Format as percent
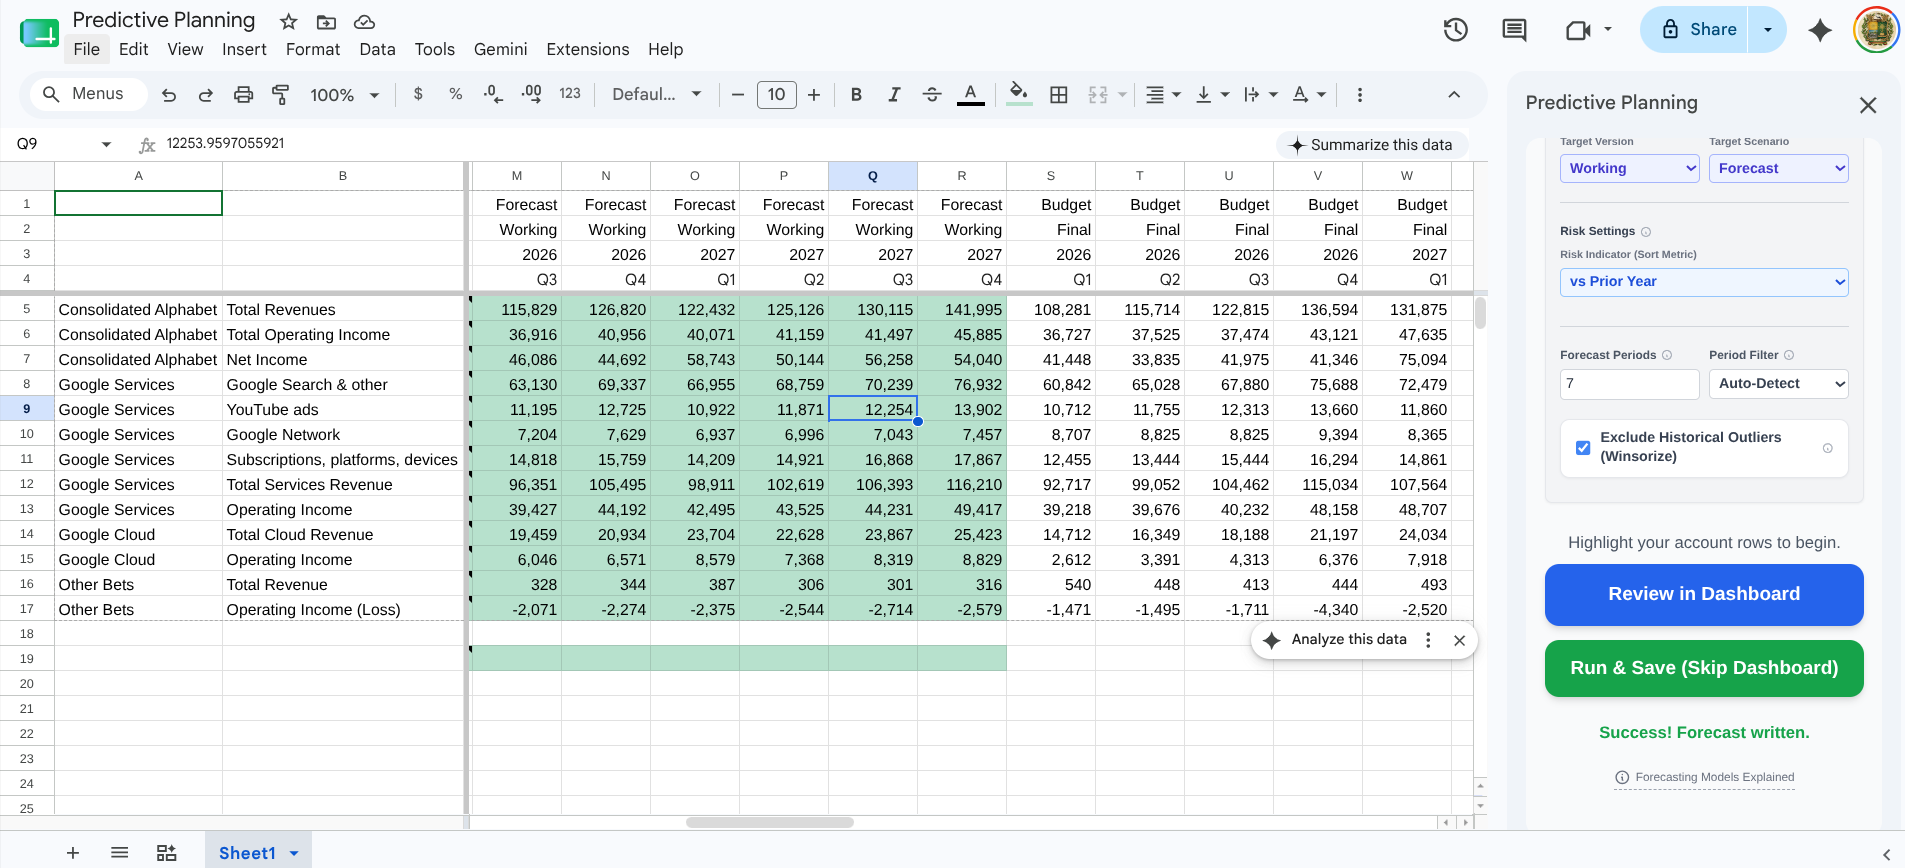1905x868 pixels. (456, 94)
